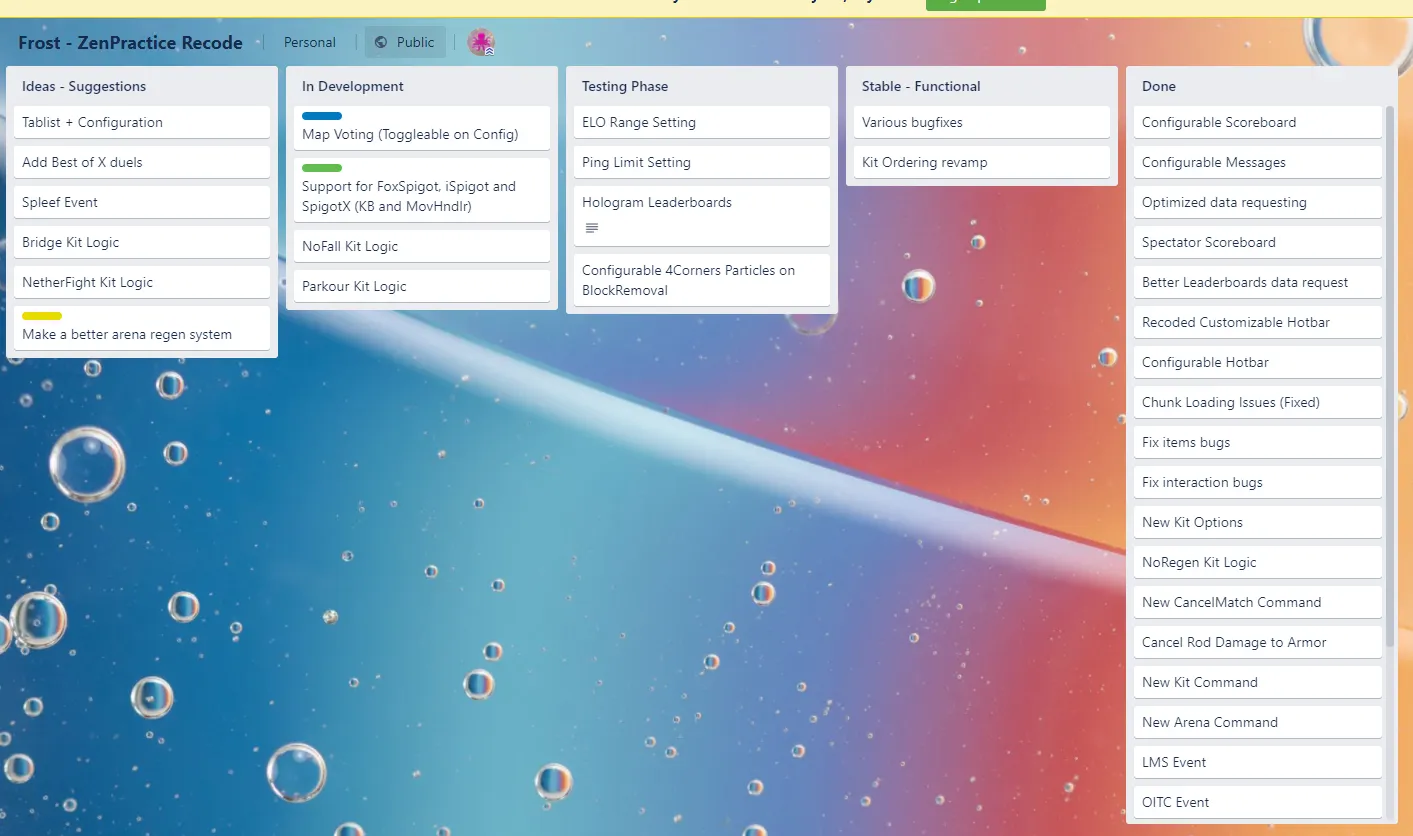This screenshot has height=836, width=1413.
Task: Click the green button in the top banner
Action: pyautogui.click(x=985, y=4)
